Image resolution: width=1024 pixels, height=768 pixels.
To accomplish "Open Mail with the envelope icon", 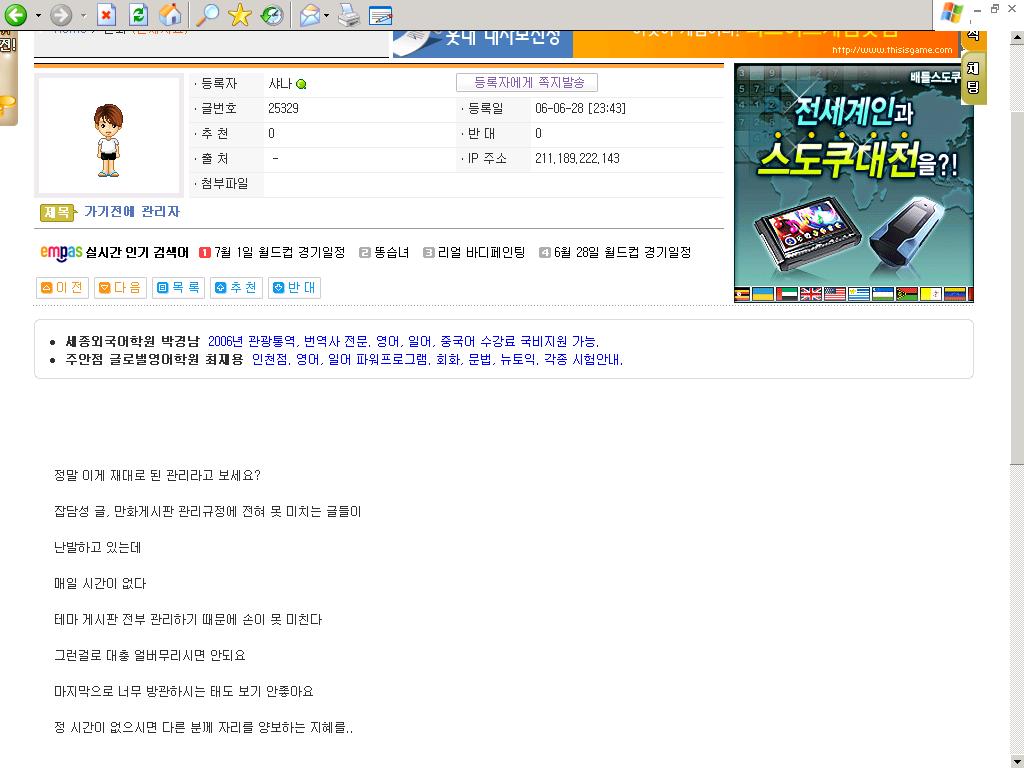I will 310,14.
